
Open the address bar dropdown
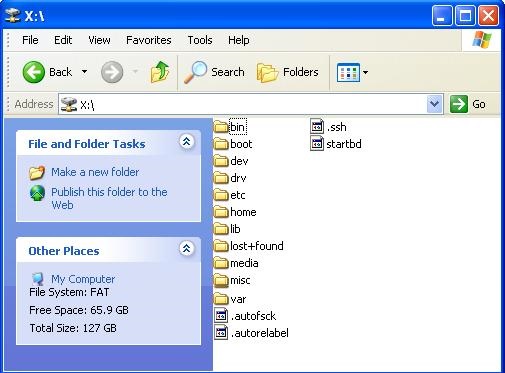click(x=434, y=104)
